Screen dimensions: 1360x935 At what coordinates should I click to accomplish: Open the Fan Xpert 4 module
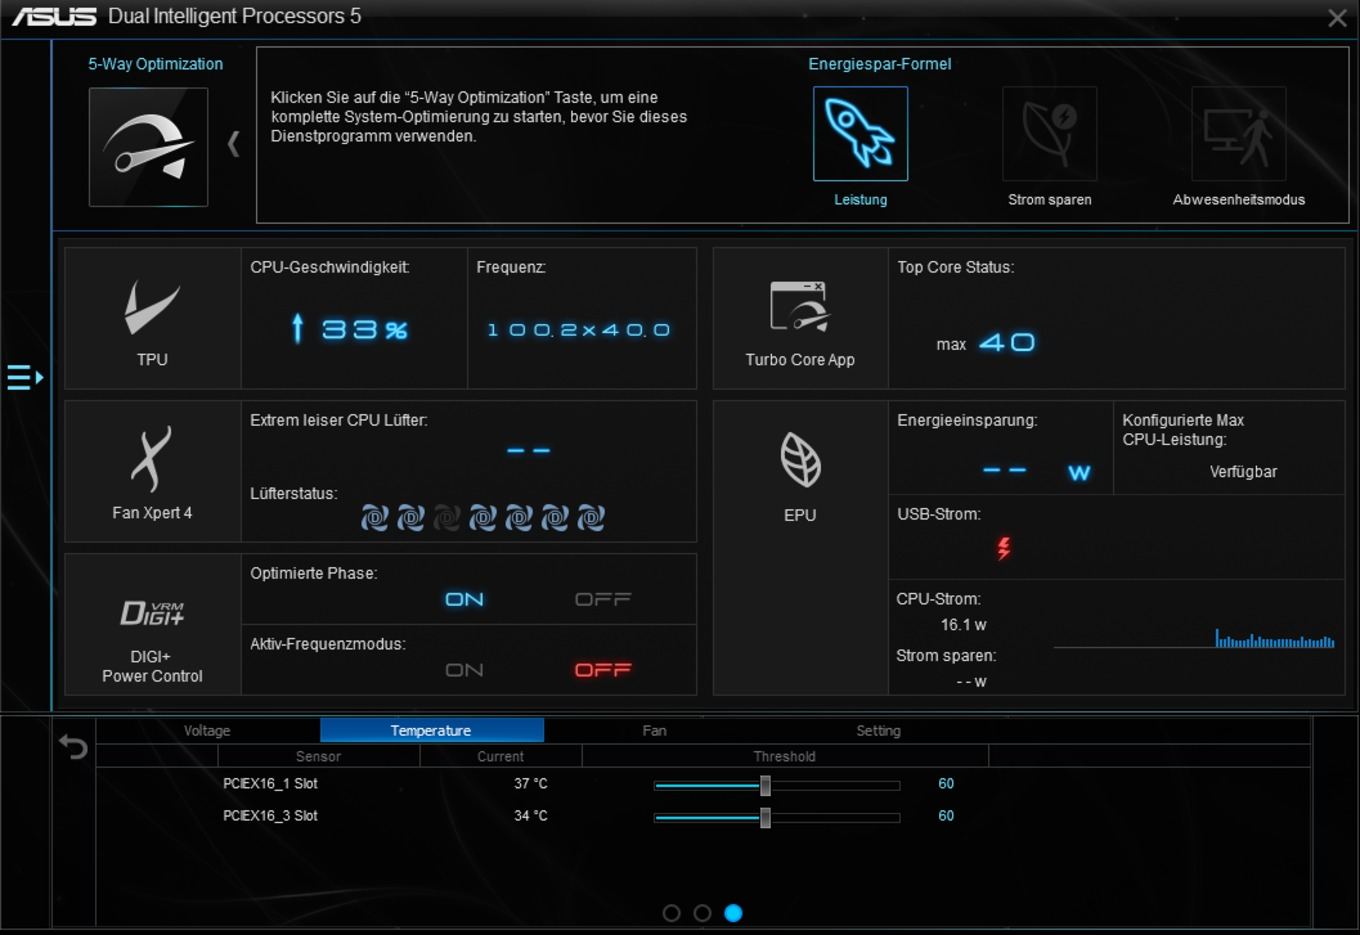152,472
